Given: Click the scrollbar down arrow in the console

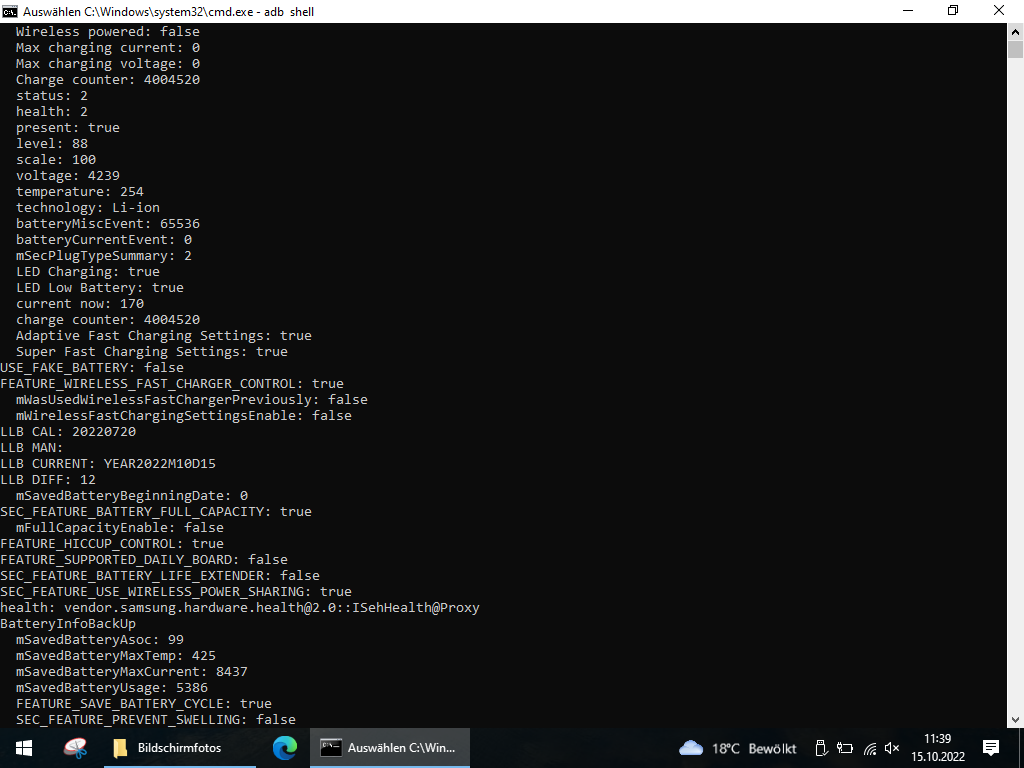Looking at the screenshot, I should 1015,719.
